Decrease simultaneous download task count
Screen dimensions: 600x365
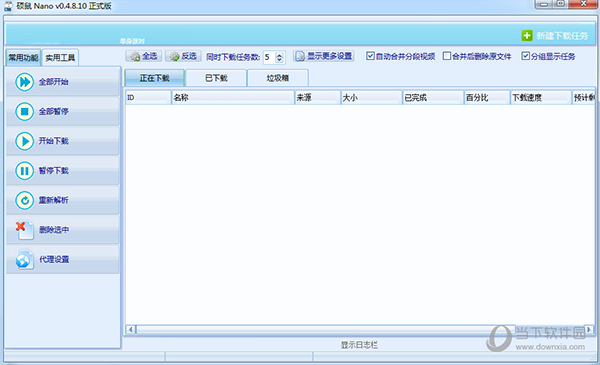click(279, 60)
